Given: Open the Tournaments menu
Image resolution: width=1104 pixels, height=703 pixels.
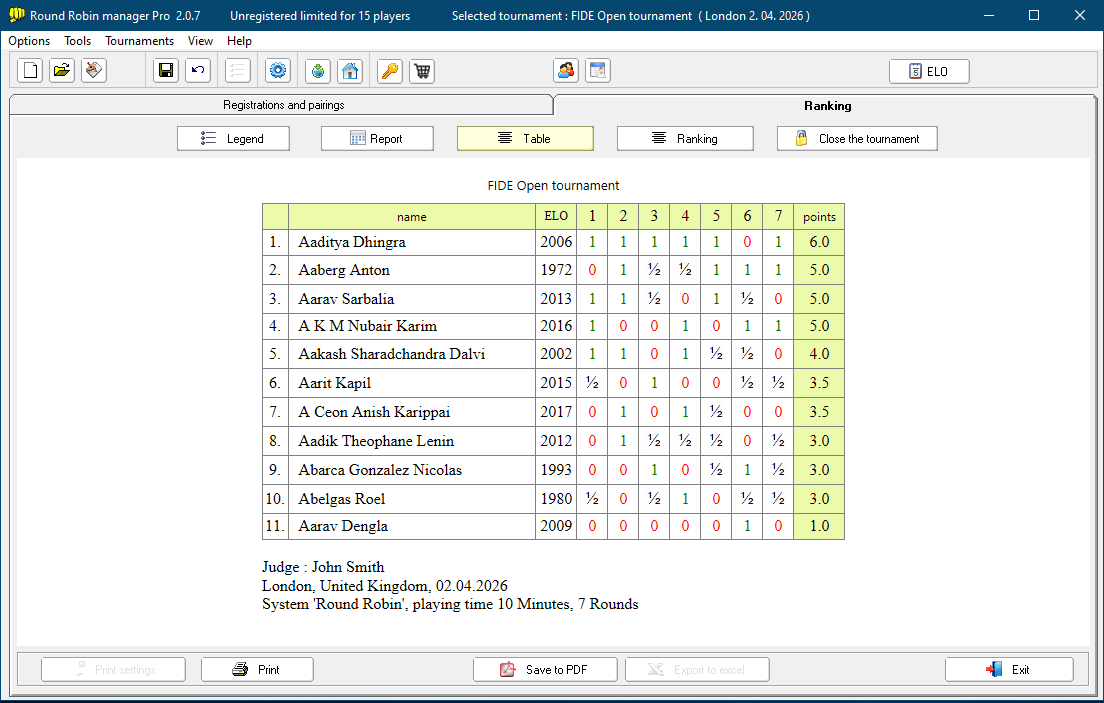Looking at the screenshot, I should [x=139, y=41].
